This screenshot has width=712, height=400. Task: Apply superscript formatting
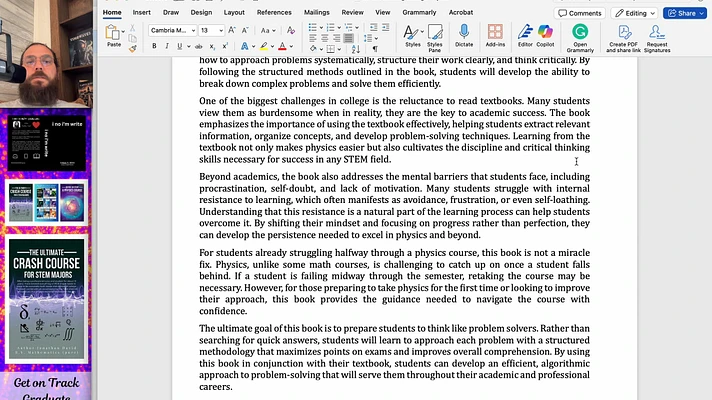click(225, 46)
